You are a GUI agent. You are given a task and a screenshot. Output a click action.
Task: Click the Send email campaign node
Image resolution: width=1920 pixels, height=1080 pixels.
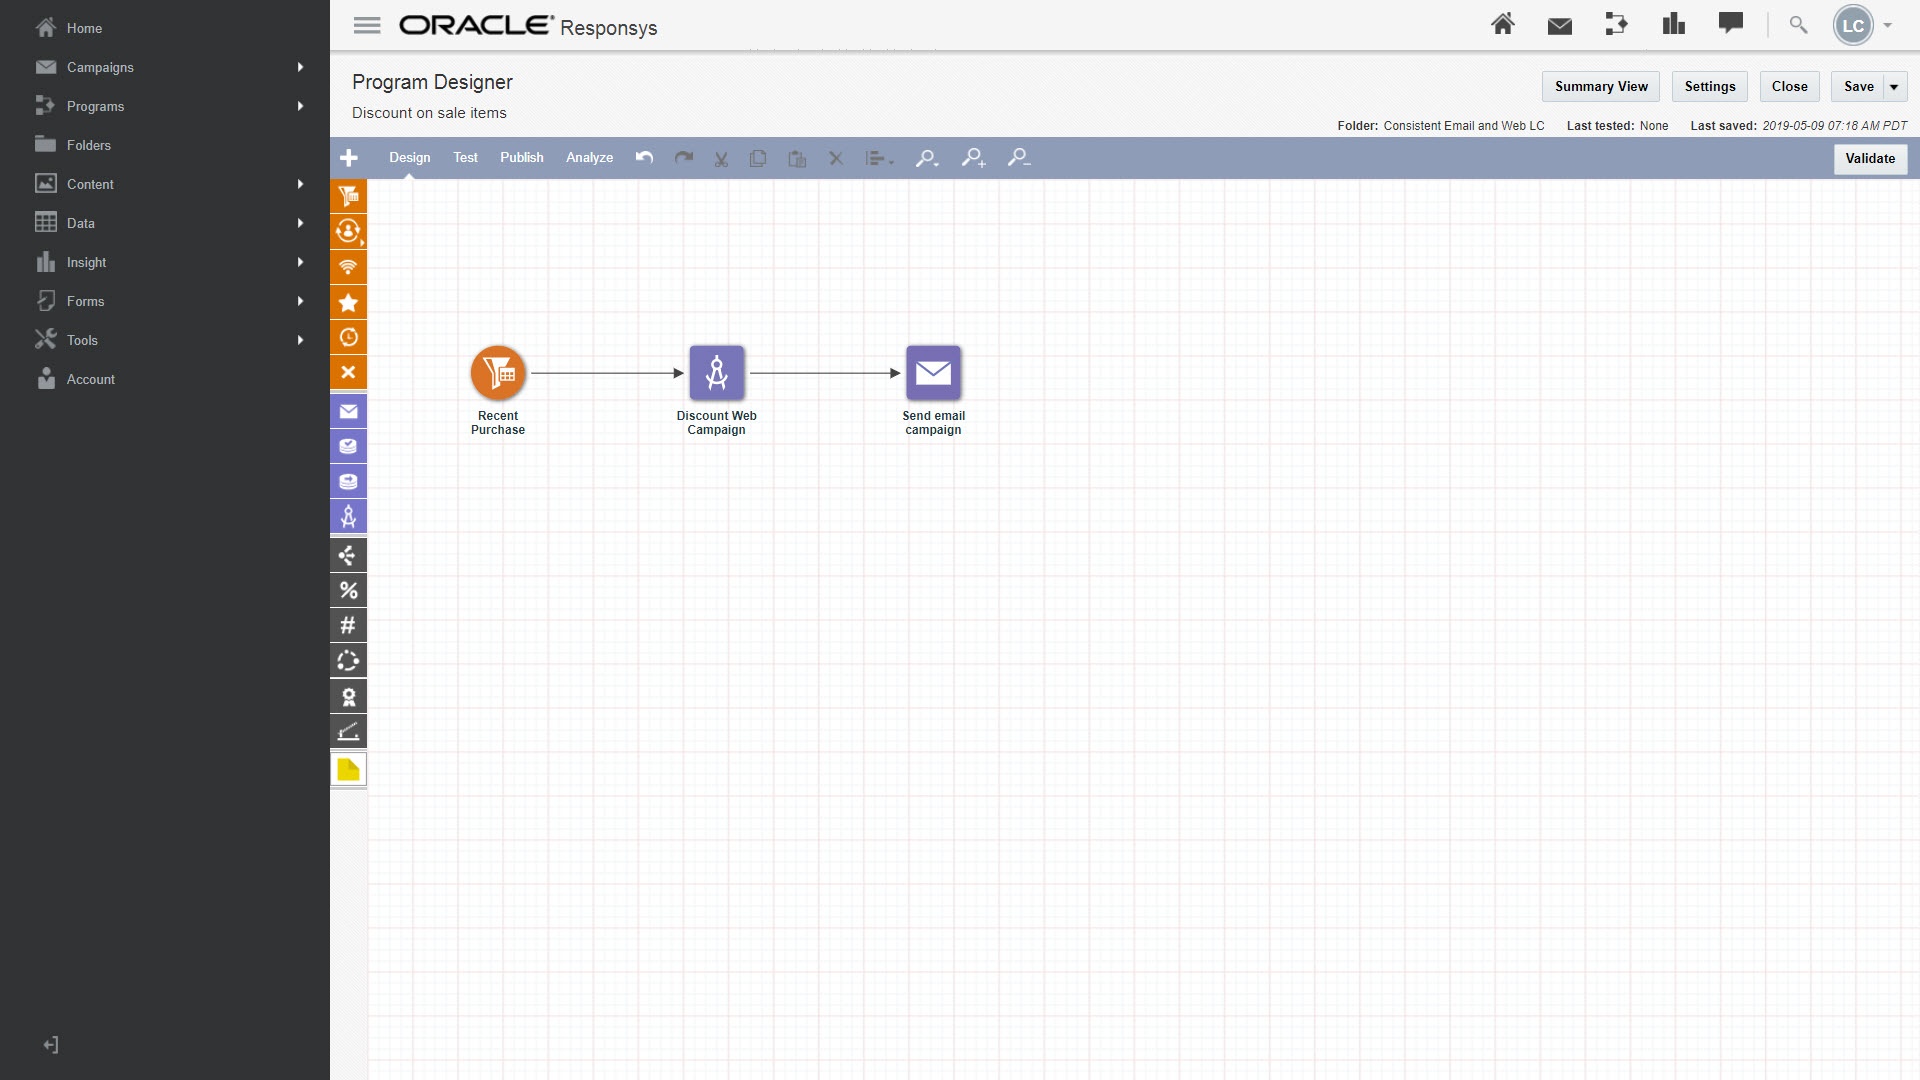pyautogui.click(x=933, y=373)
